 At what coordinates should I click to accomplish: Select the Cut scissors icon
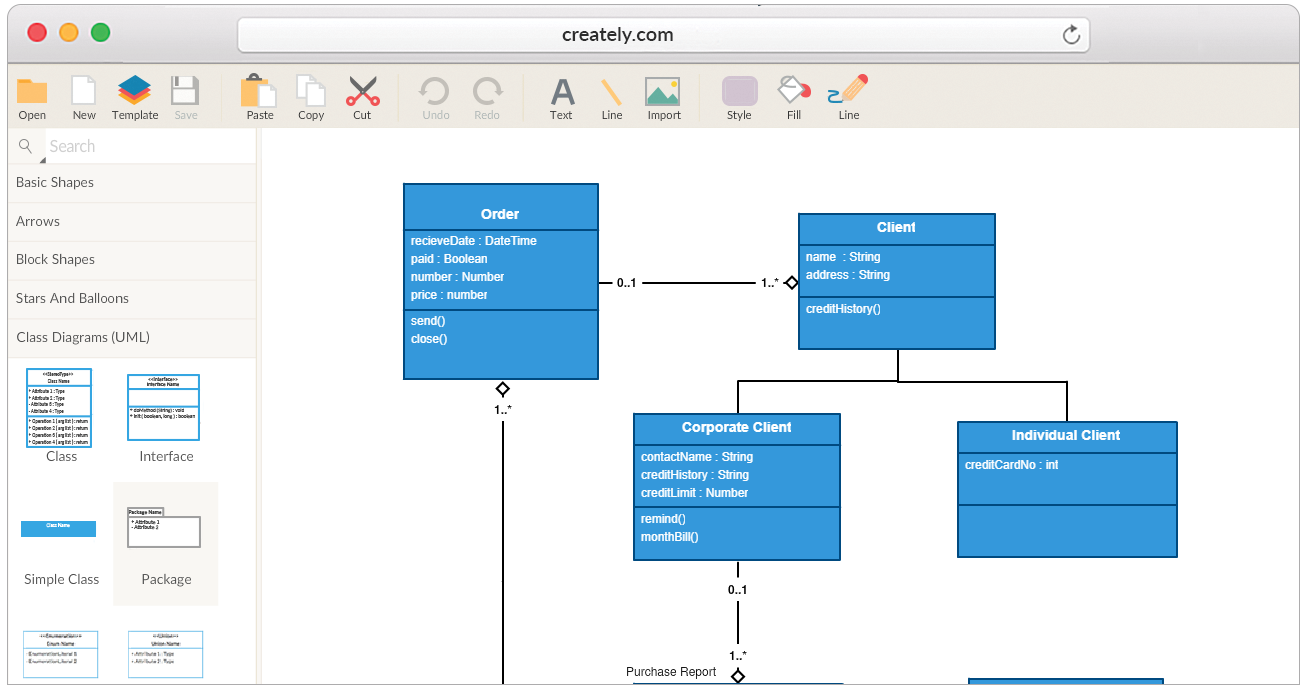[362, 93]
